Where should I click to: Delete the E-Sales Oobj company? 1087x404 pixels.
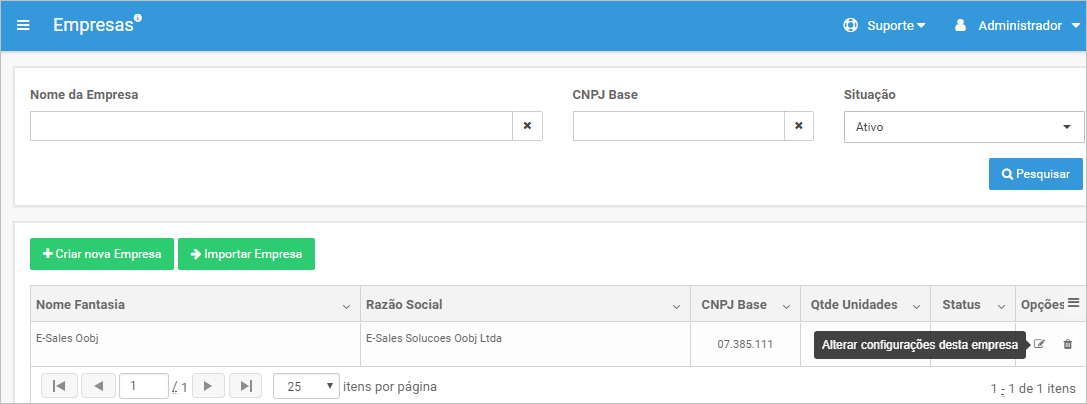pos(1068,344)
